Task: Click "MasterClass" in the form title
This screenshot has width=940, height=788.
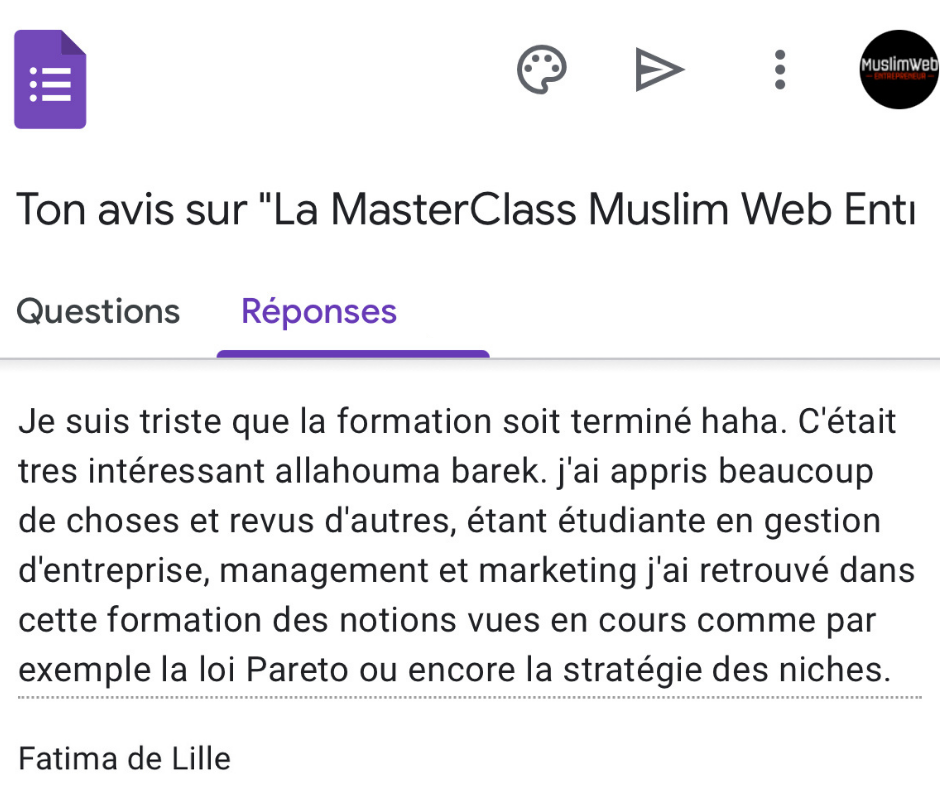Action: click(453, 209)
